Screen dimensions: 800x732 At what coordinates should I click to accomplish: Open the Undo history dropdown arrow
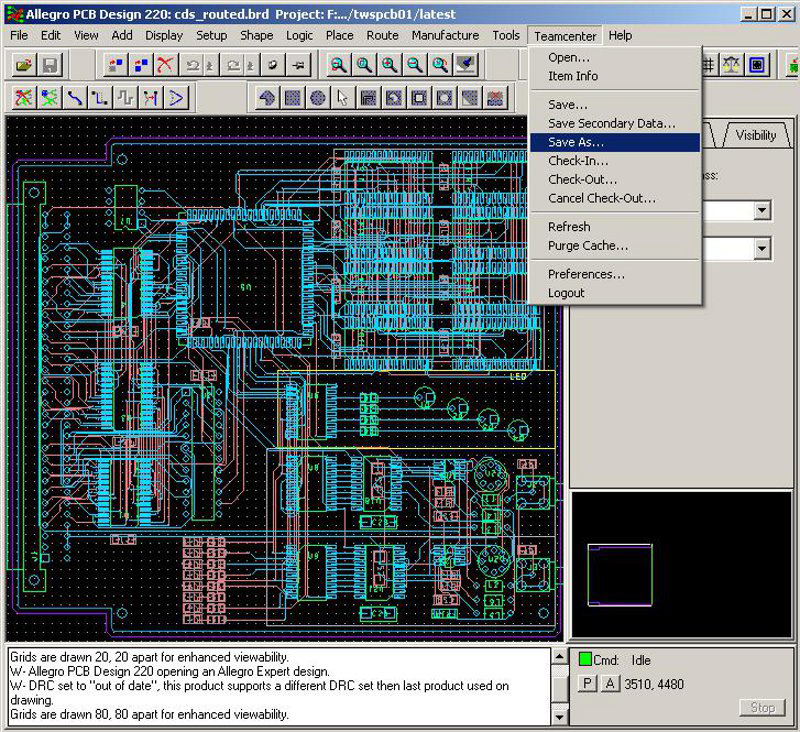tap(210, 65)
